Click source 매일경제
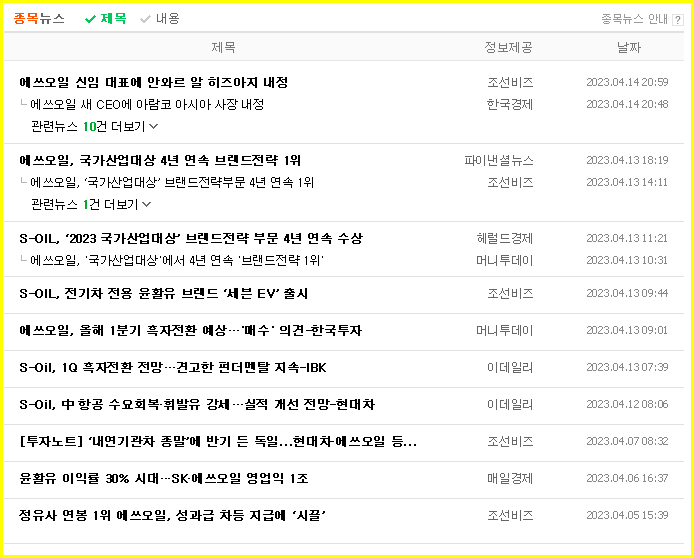Screen dimensions: 694x558 pos(510,478)
